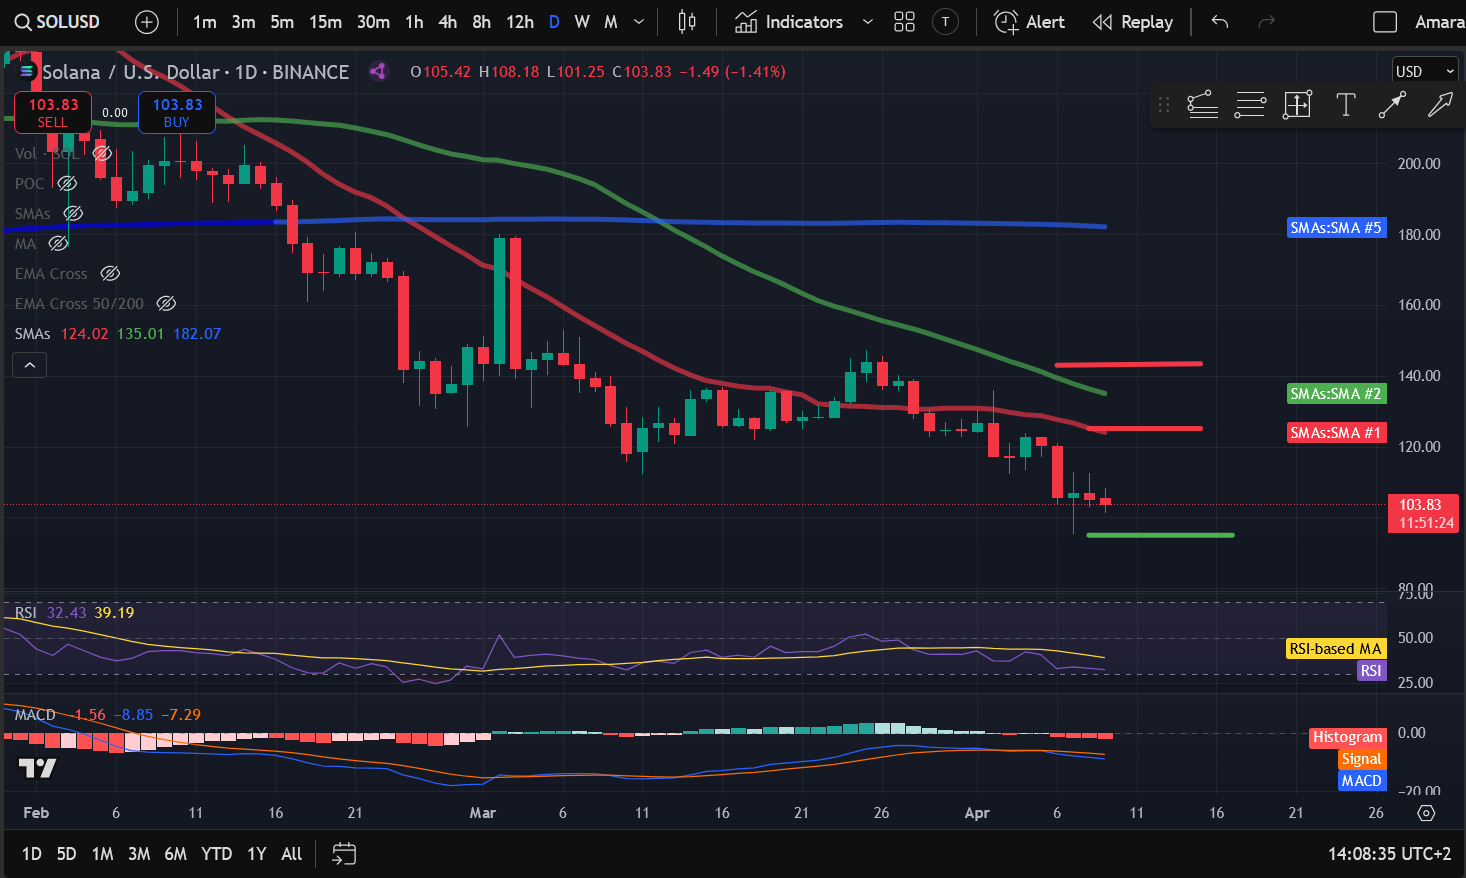Start bar Replay mode
Screen dimensions: 1466x878
pos(1133,22)
